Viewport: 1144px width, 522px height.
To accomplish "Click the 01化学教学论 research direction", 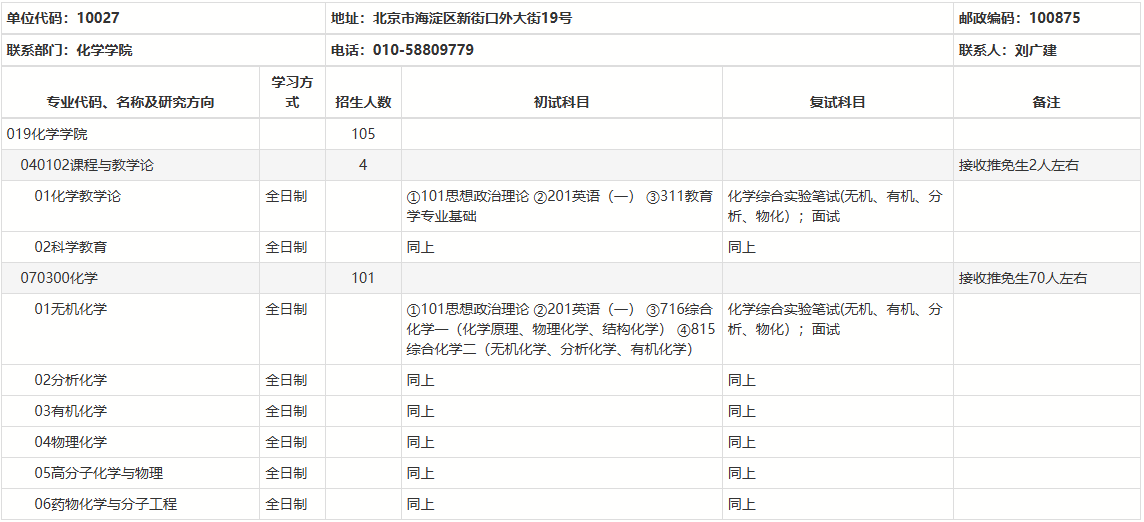I will point(78,197).
